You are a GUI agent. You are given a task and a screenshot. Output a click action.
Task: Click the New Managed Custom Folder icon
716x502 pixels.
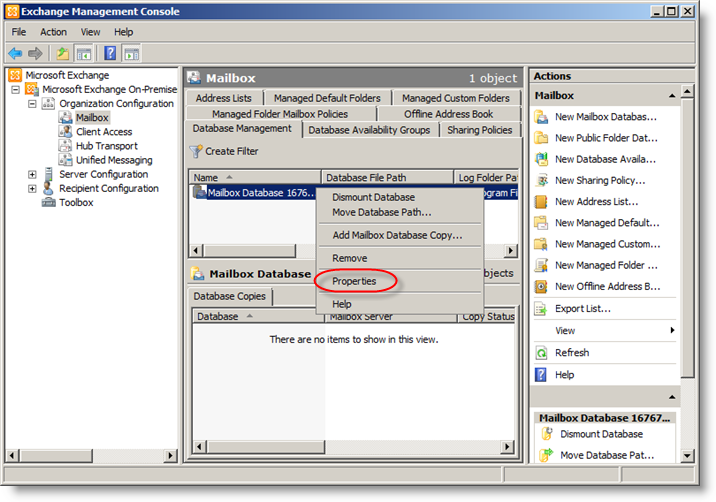[x=541, y=244]
